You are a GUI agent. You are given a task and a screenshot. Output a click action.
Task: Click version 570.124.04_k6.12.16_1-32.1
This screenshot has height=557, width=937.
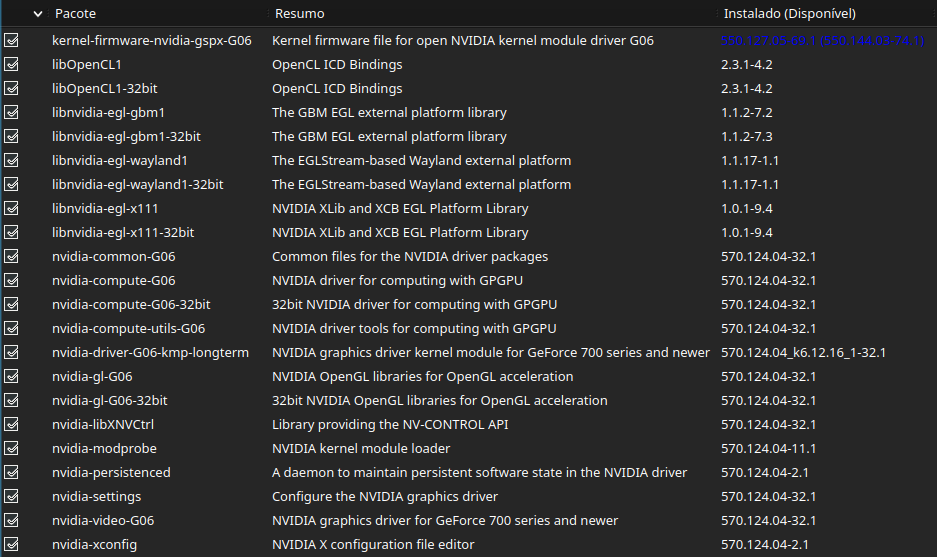click(803, 352)
